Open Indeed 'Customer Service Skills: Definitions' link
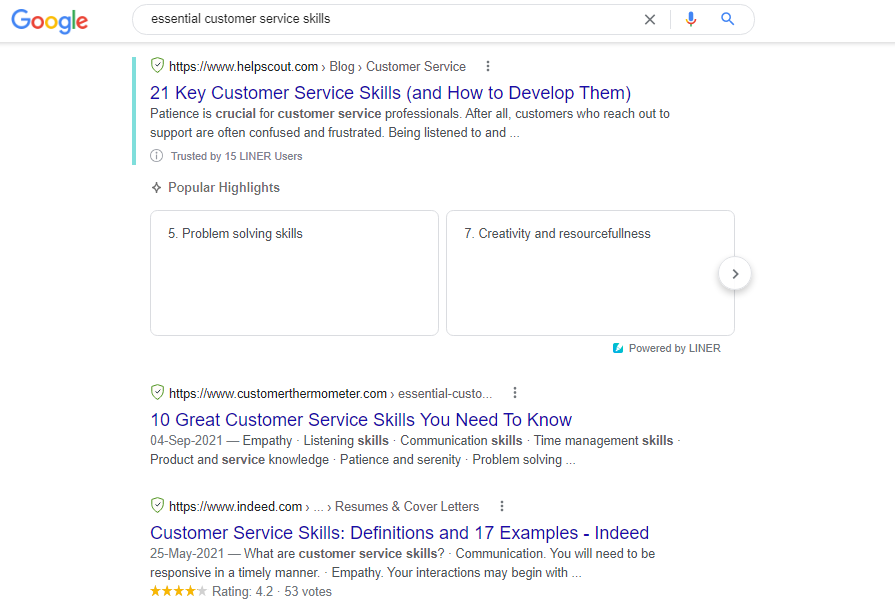The width and height of the screenshot is (895, 604). (399, 533)
